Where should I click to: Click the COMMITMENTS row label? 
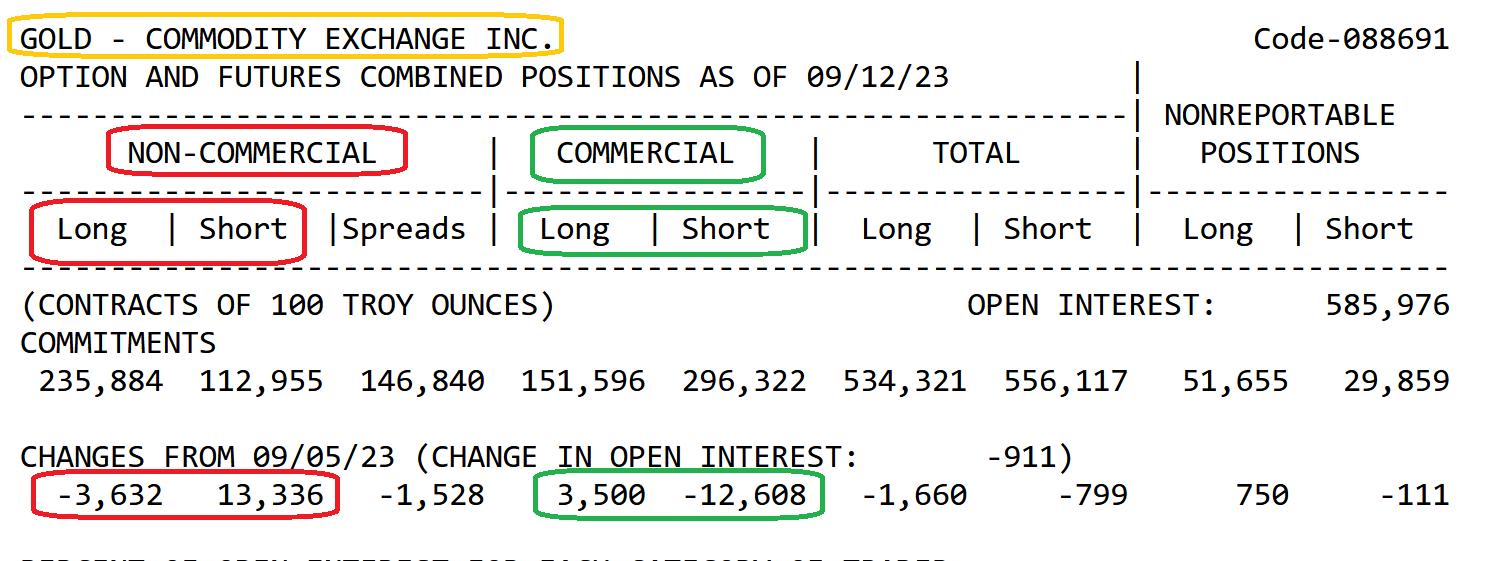[x=118, y=343]
